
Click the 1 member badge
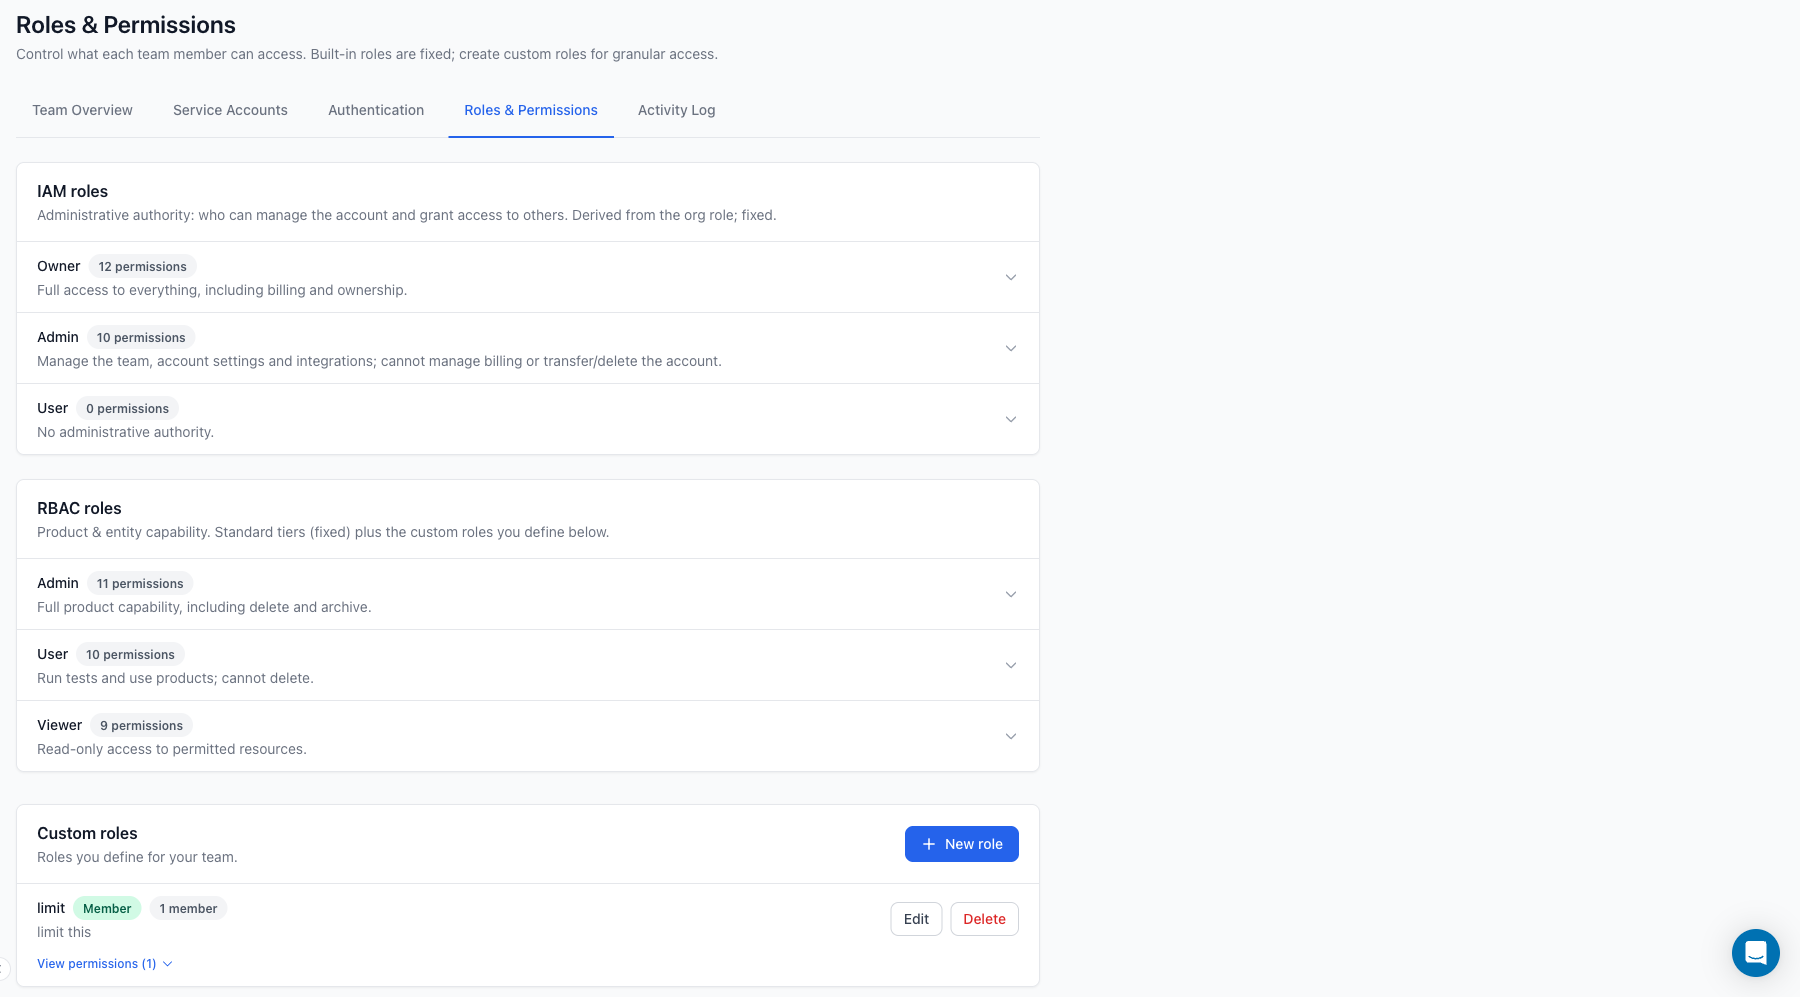pyautogui.click(x=188, y=908)
